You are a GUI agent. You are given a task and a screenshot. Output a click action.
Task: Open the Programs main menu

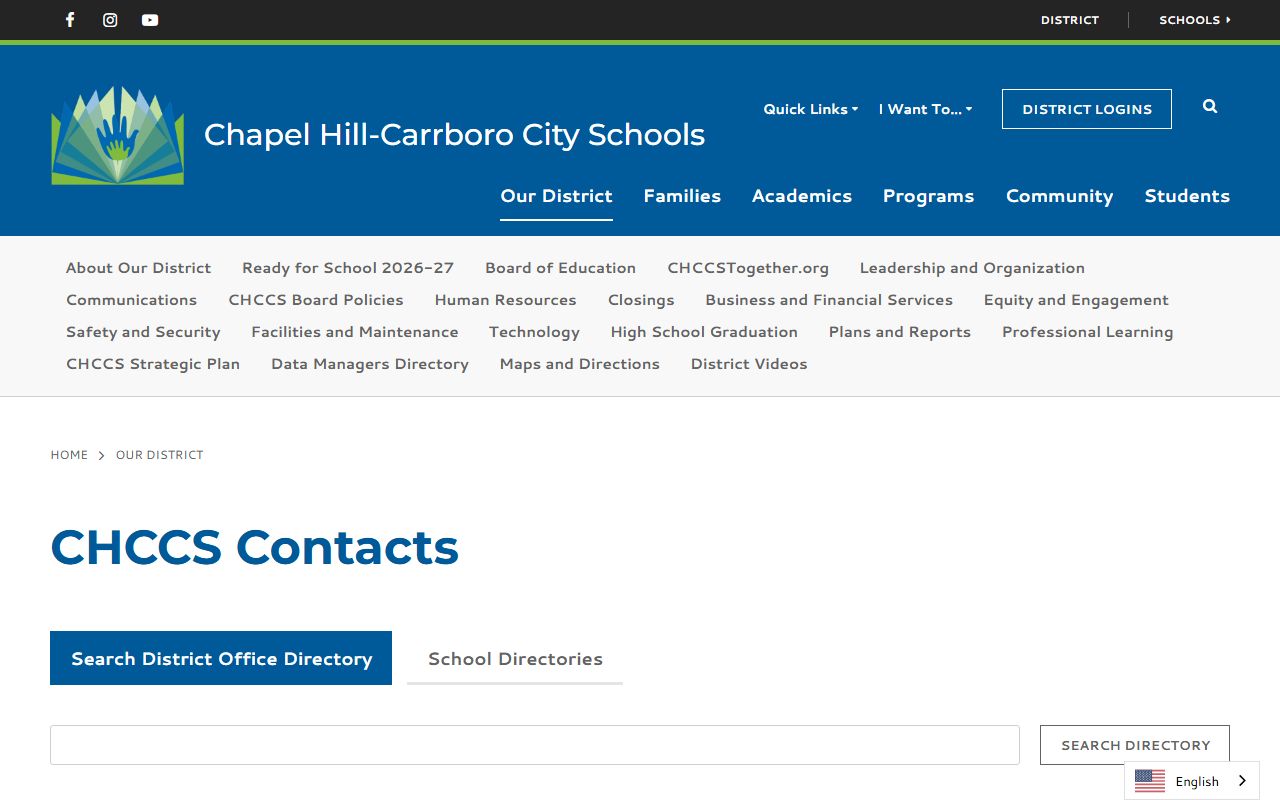[x=928, y=196]
